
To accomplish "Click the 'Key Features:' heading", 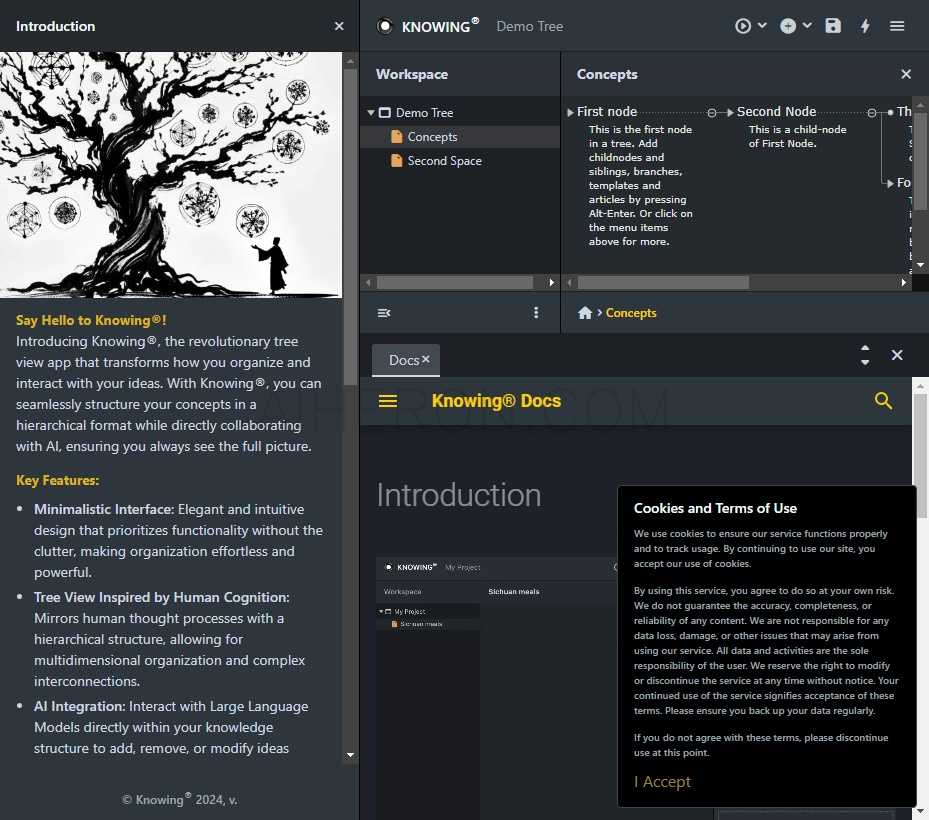I will (57, 481).
